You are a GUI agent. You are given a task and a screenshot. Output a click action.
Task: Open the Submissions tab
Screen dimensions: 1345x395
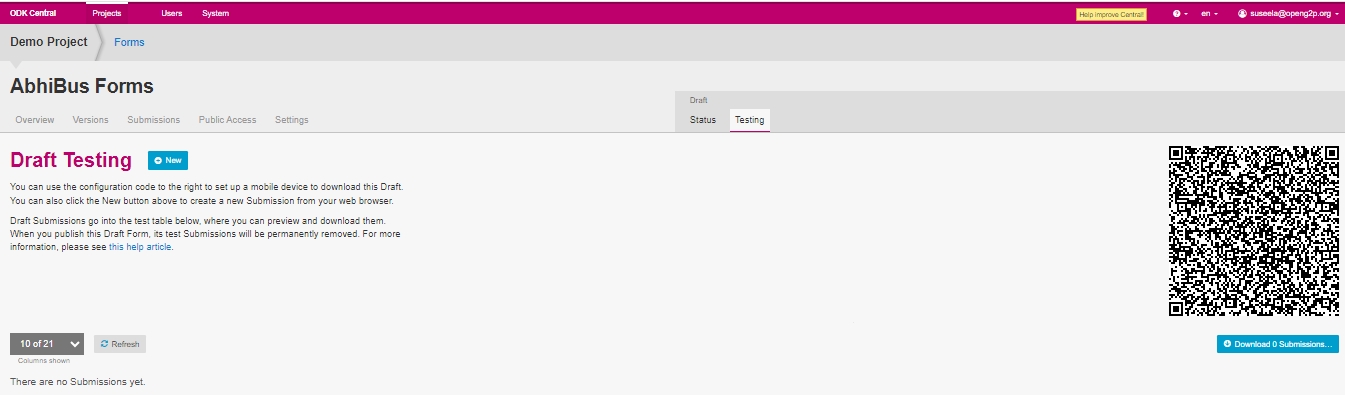point(154,120)
